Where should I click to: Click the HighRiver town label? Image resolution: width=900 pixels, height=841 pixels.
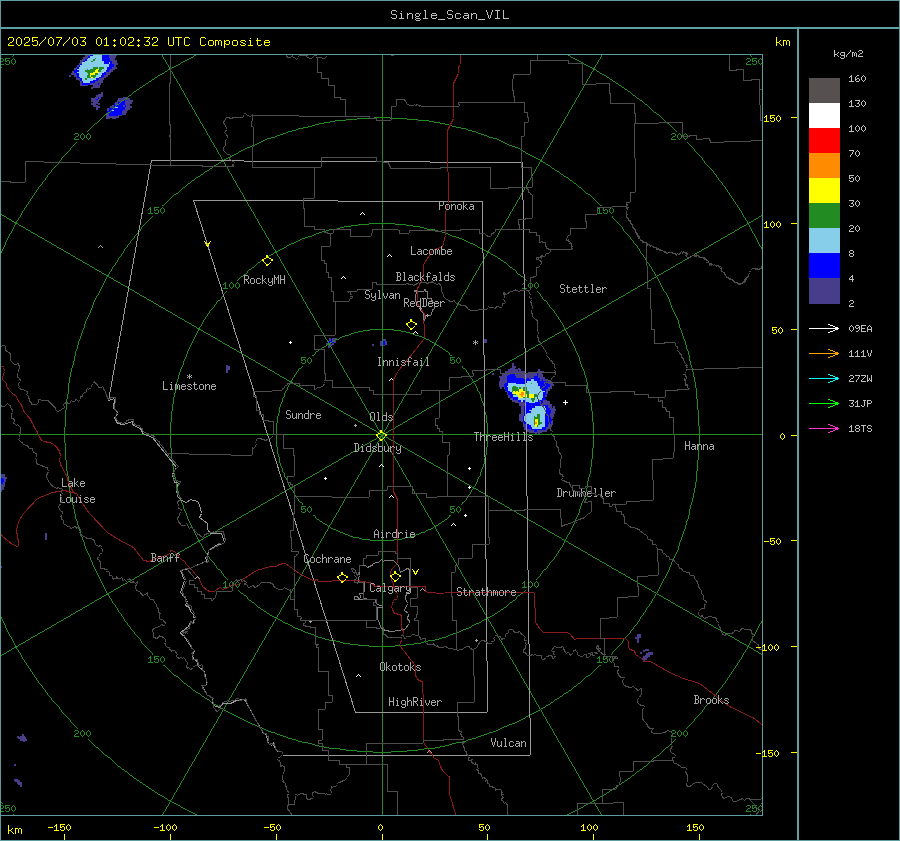click(x=415, y=702)
